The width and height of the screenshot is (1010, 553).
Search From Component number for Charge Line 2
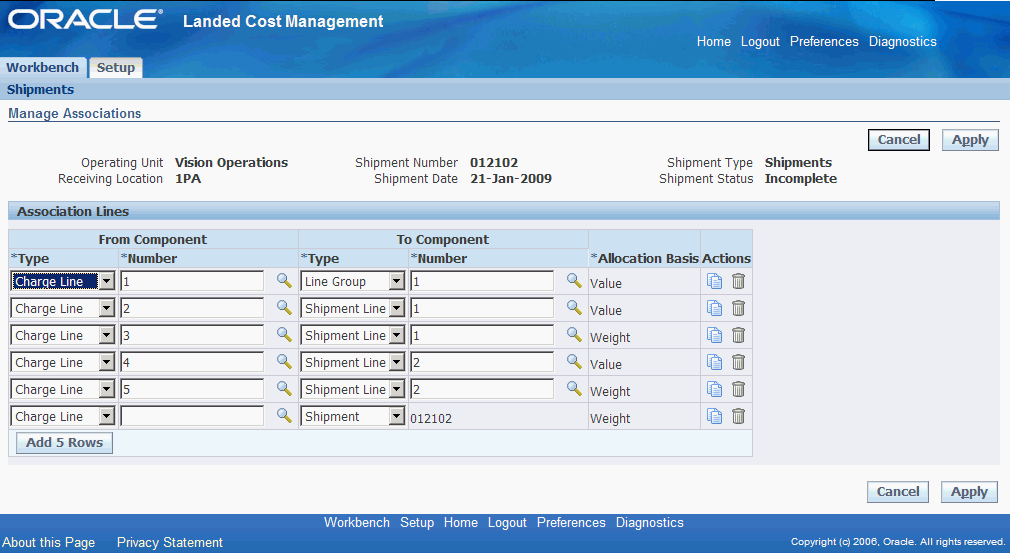[x=284, y=307]
